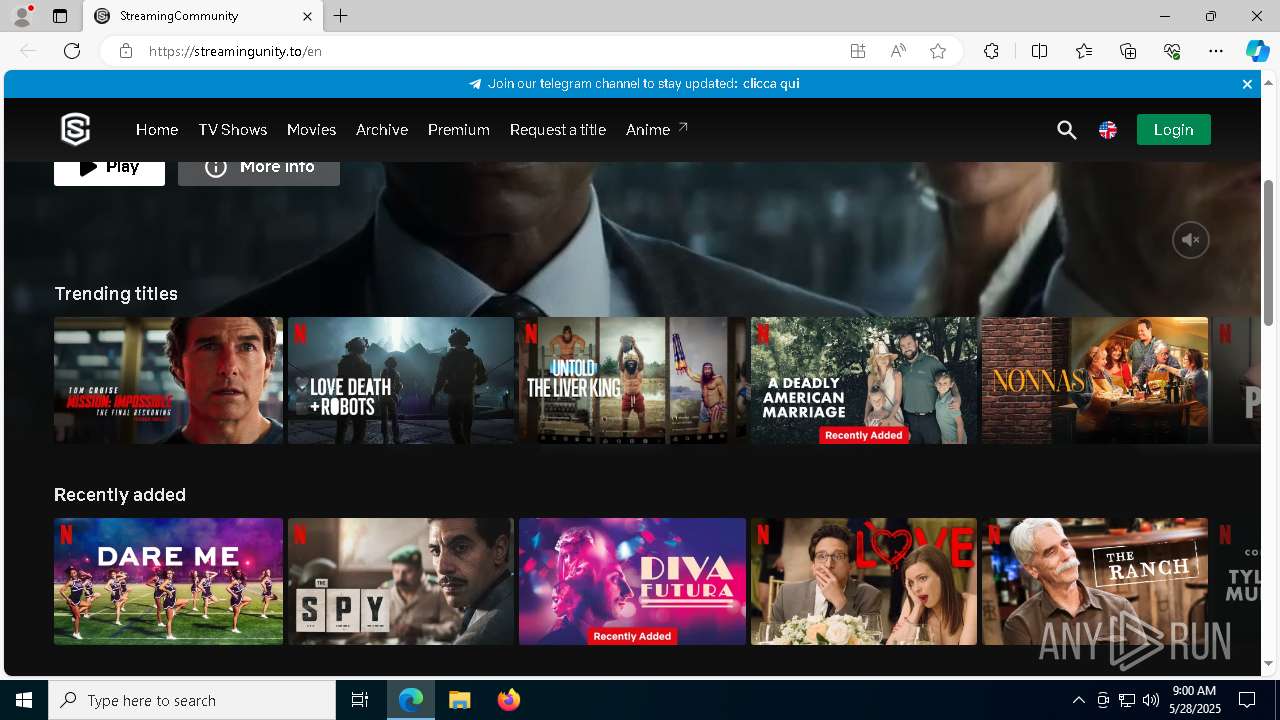
Task: Open the Windows Start menu
Action: (24, 700)
